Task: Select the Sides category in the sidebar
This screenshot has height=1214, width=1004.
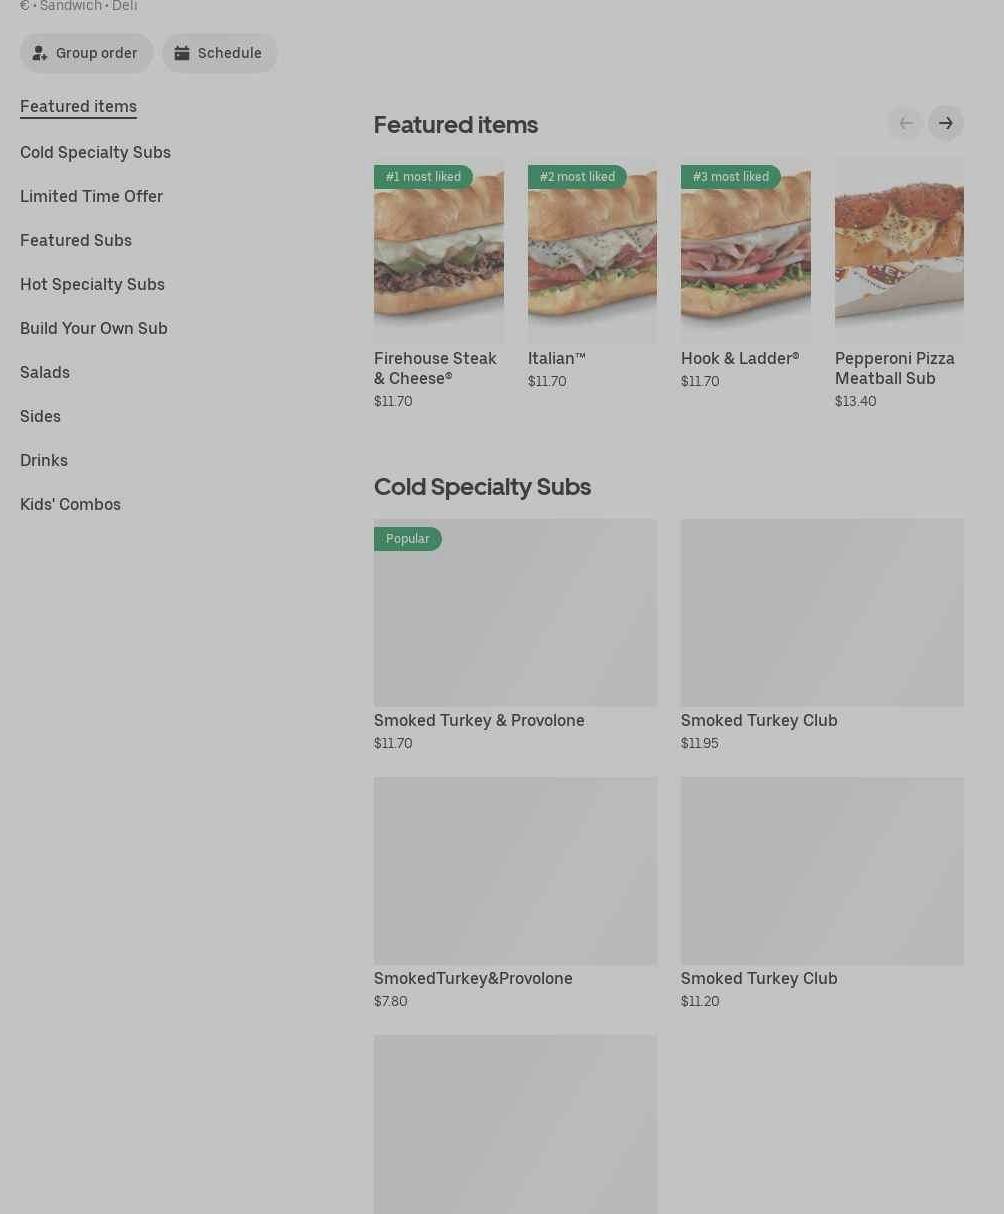Action: click(x=40, y=416)
